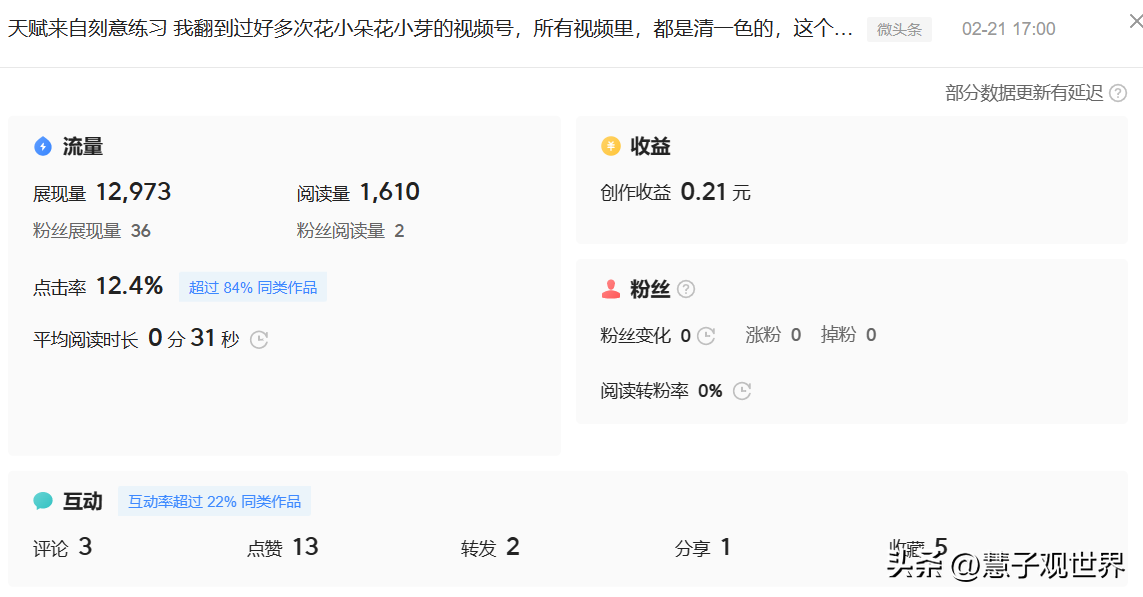1143x597 pixels.
Task: Click the 微头条 tag label
Action: tap(899, 29)
